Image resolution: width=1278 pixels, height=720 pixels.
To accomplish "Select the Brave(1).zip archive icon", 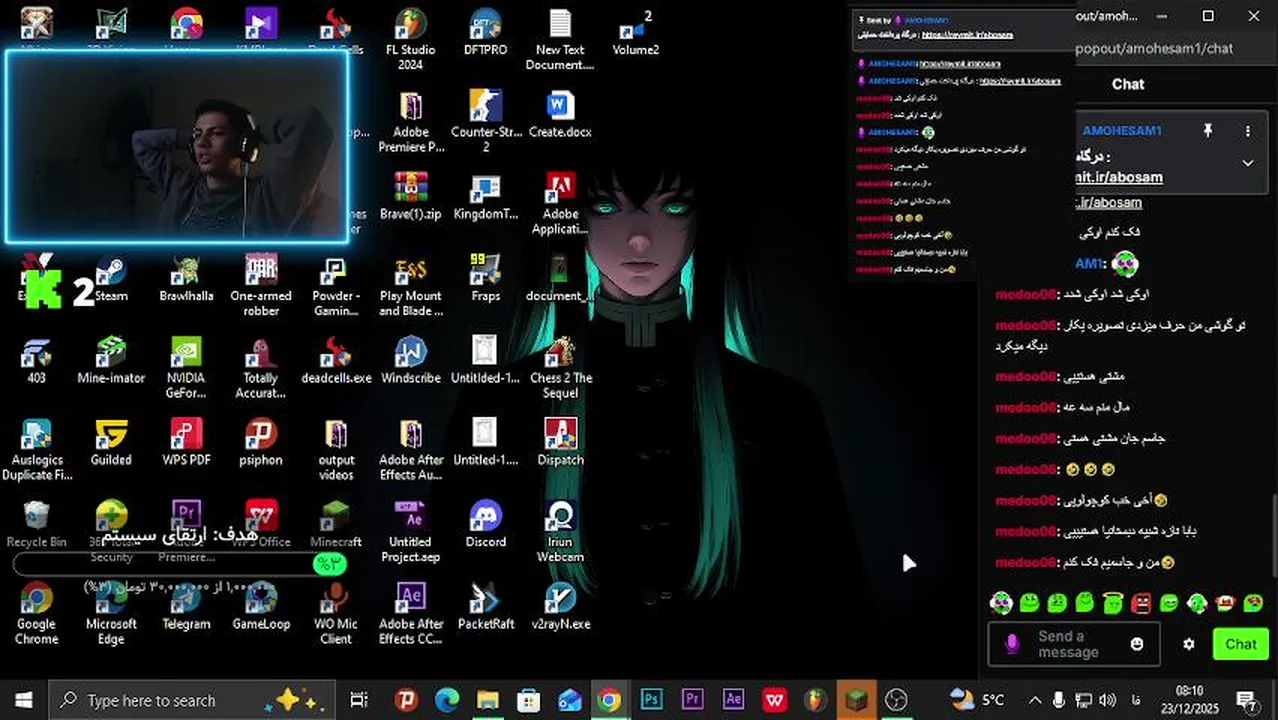I will 410,196.
